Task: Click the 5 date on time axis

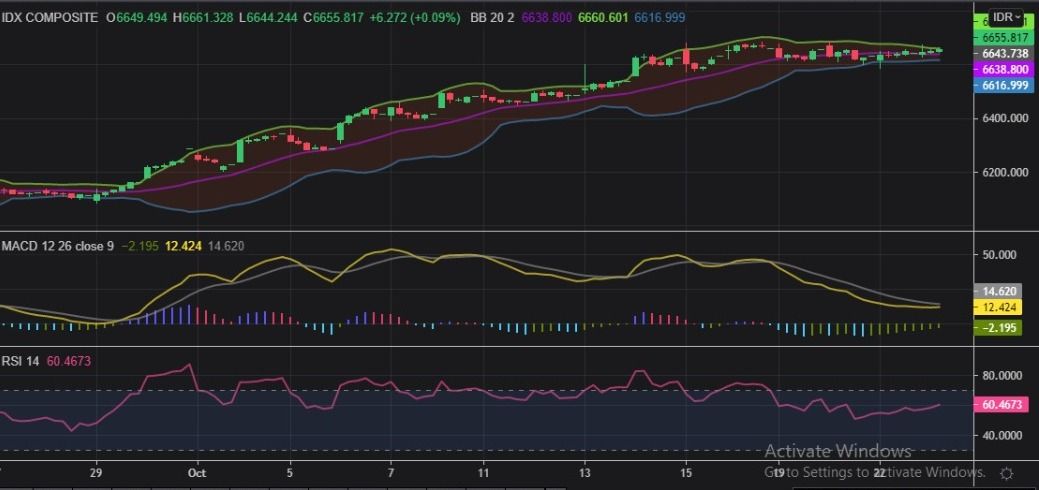Action: point(290,473)
